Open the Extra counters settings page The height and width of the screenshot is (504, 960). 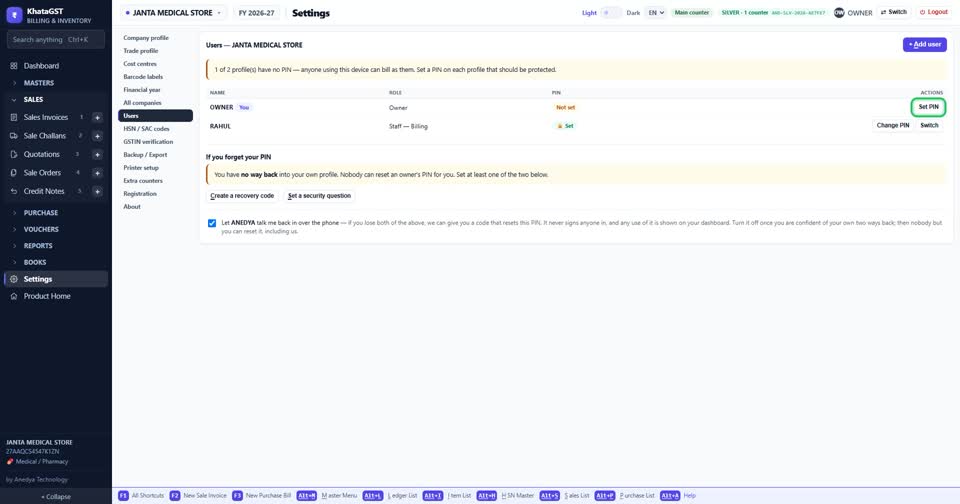pos(155,181)
